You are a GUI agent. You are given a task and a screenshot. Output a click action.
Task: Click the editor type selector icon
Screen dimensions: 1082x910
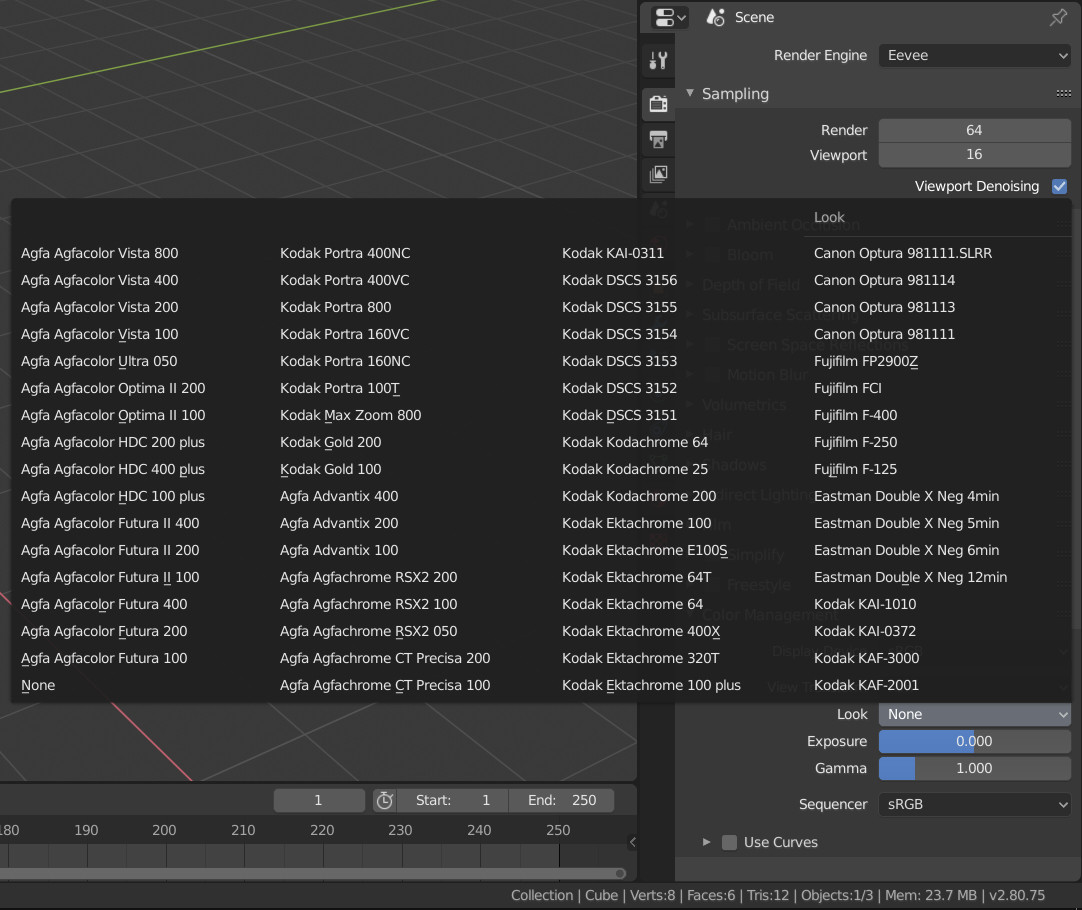pos(666,17)
